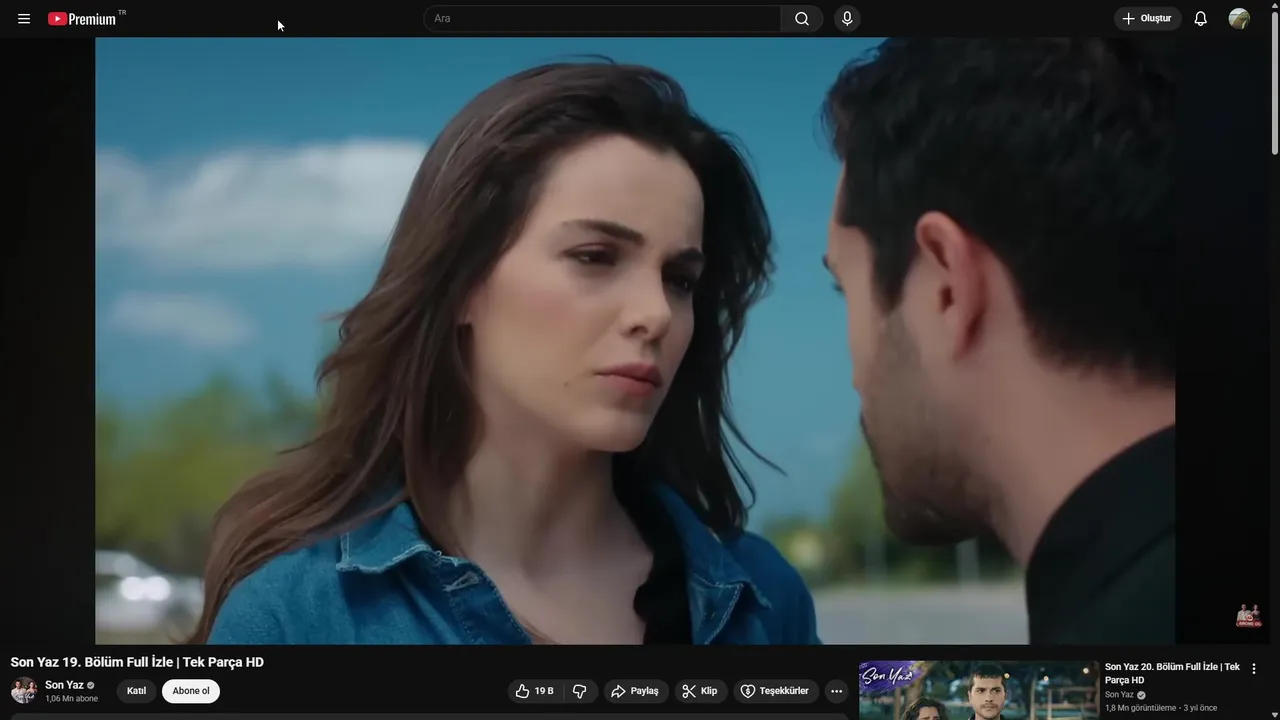Dislike the video with the thumbs-down icon
This screenshot has width=1280, height=720.
[x=580, y=691]
